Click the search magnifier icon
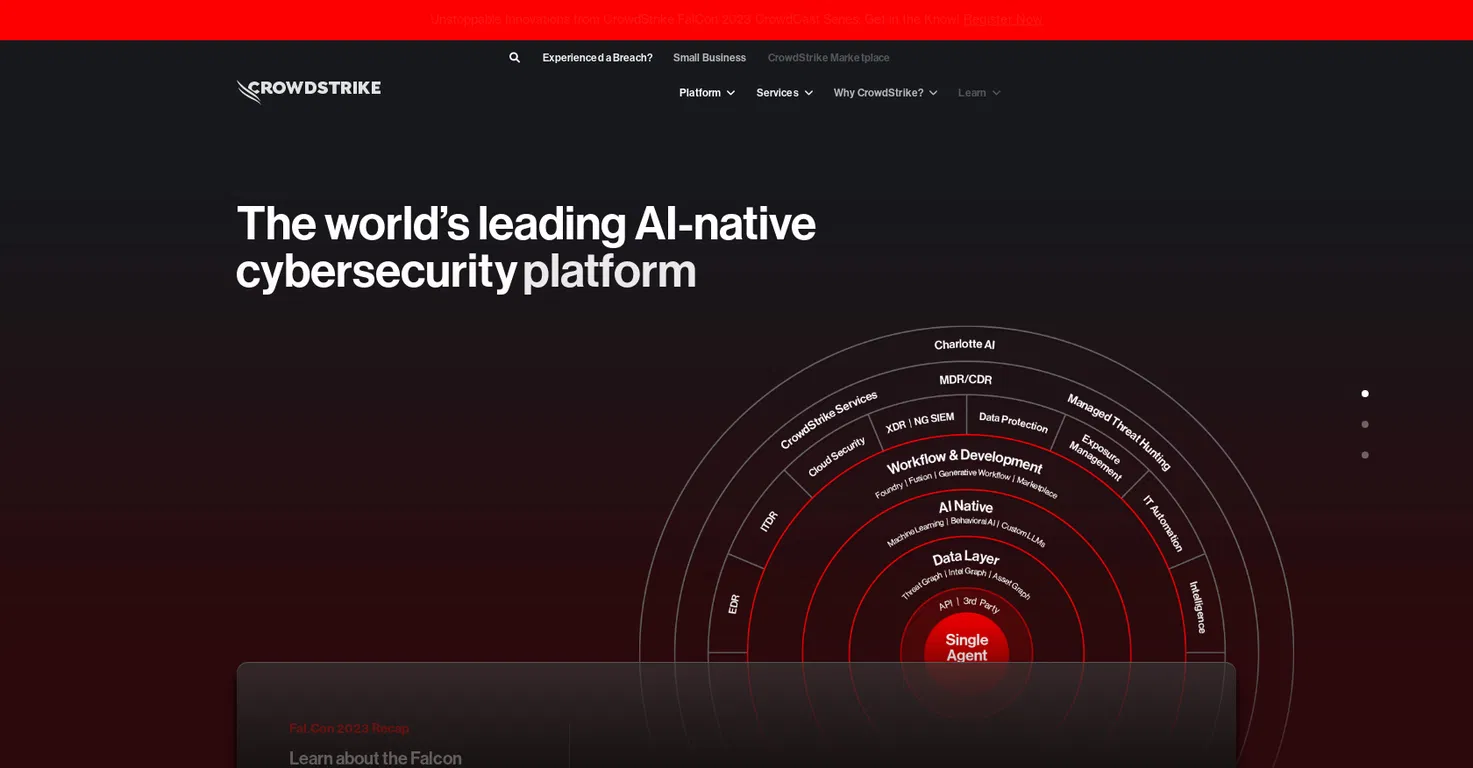Image resolution: width=1473 pixels, height=768 pixels. pos(514,58)
